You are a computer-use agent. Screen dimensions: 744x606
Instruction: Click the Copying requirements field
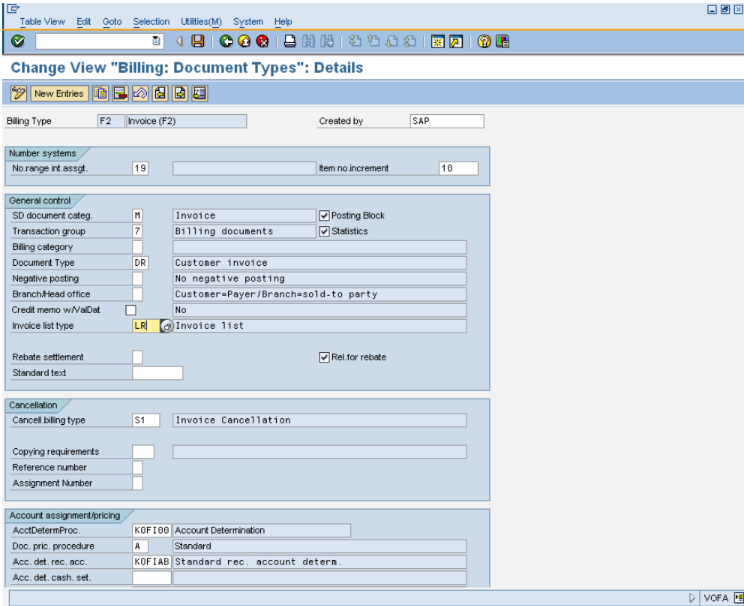(143, 452)
